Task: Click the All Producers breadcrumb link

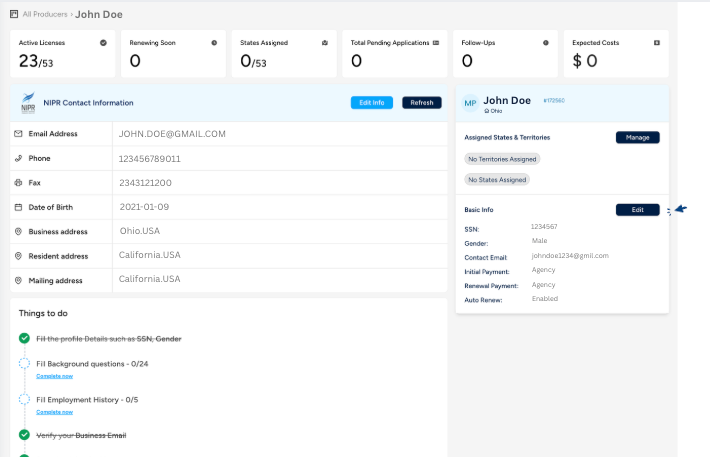Action: pyautogui.click(x=45, y=15)
